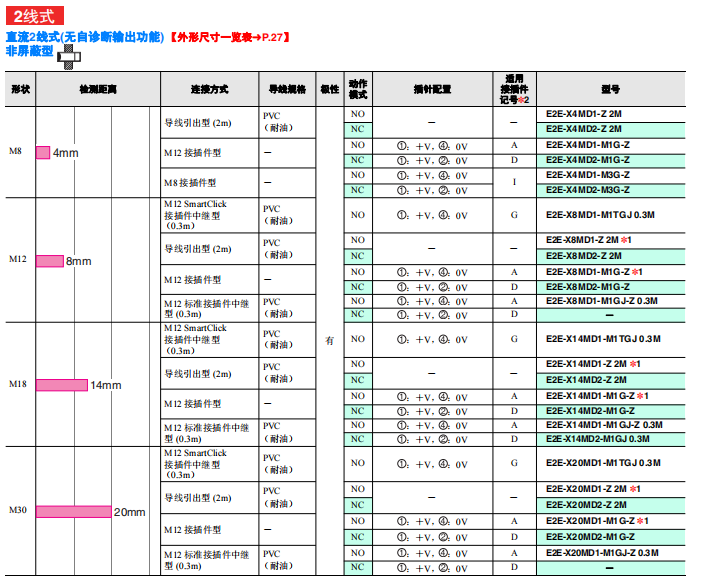701x580 pixels.
Task: Open model E2E-X4MD1-Z 2M
Action: 584,114
